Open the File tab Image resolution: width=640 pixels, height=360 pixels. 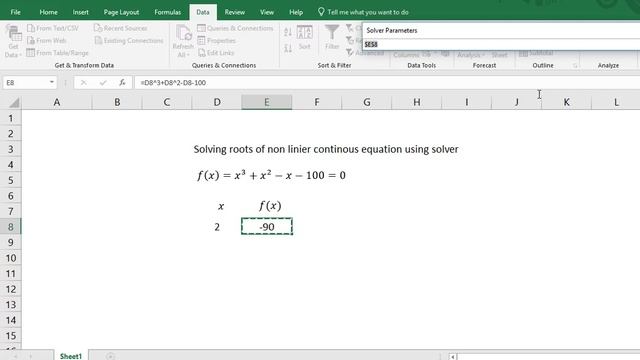pos(16,12)
